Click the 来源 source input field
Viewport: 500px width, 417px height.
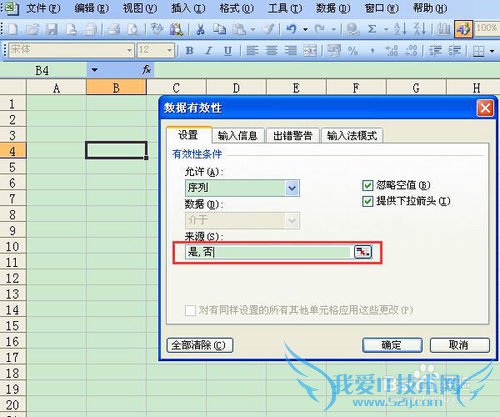click(269, 252)
